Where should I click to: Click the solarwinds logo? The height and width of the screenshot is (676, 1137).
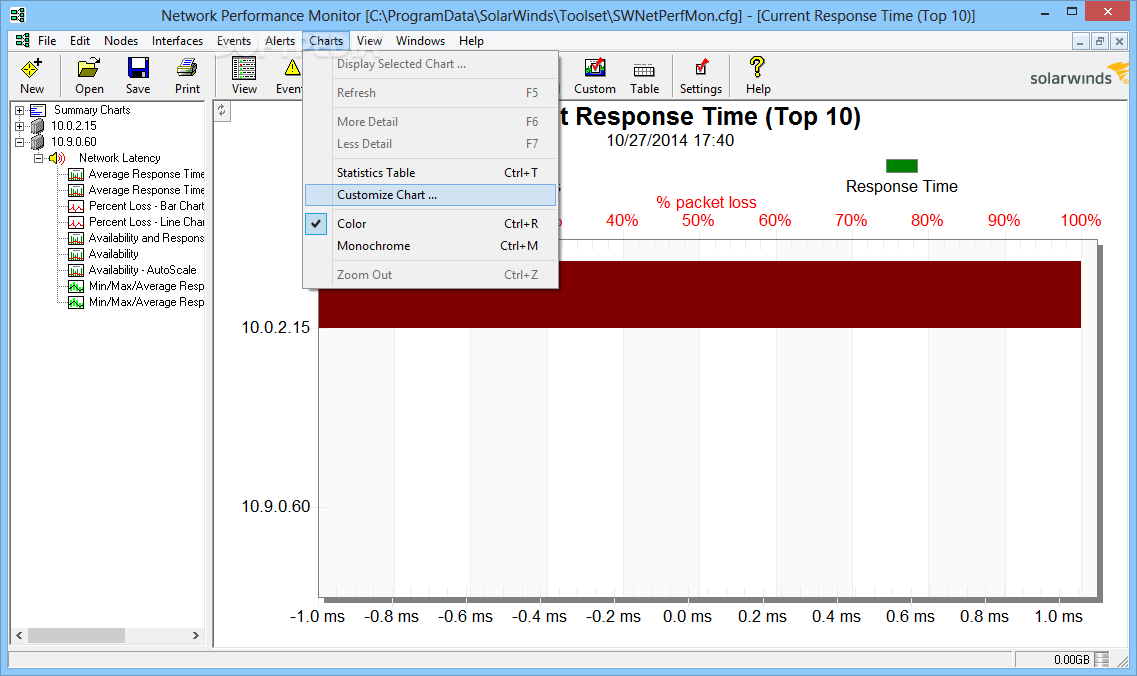tap(1079, 75)
